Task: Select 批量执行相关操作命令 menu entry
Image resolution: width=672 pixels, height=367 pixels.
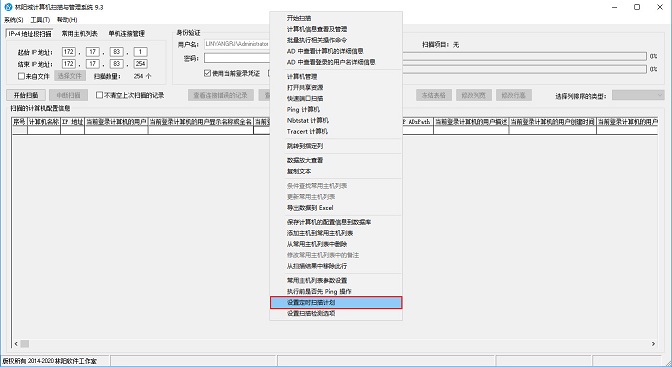Action: coord(336,40)
